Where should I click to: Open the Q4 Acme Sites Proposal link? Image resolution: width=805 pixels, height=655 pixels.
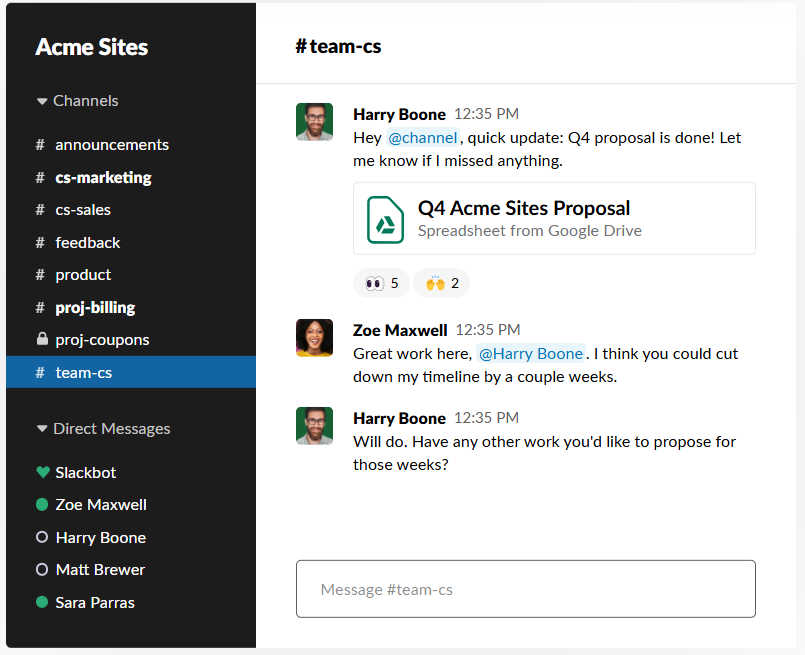[x=523, y=208]
